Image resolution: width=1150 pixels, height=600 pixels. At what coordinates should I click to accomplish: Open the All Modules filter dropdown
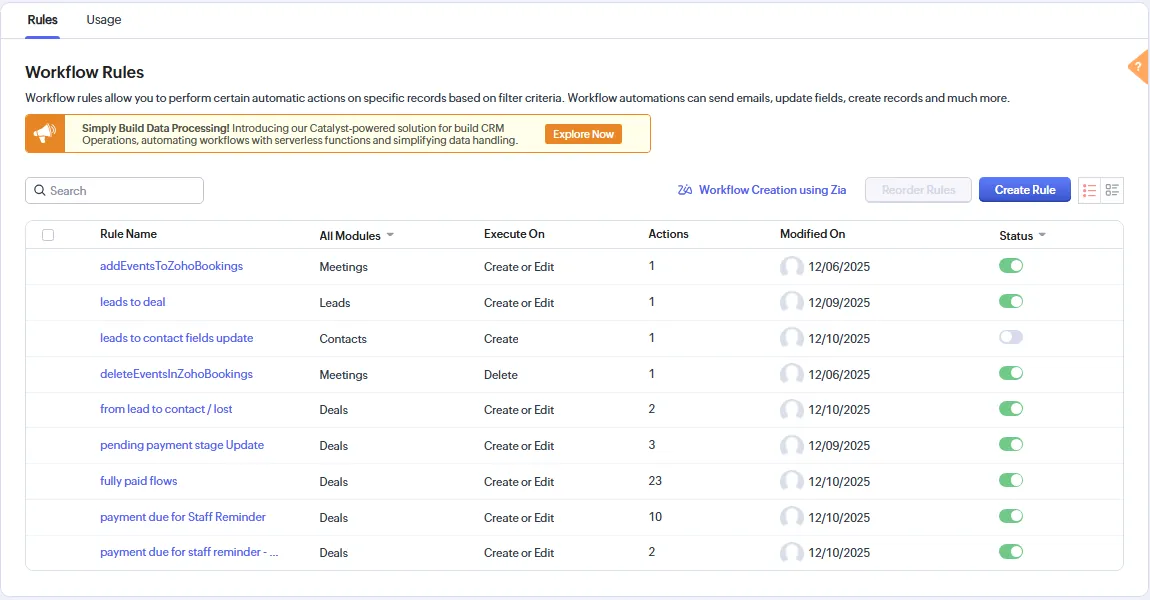356,235
